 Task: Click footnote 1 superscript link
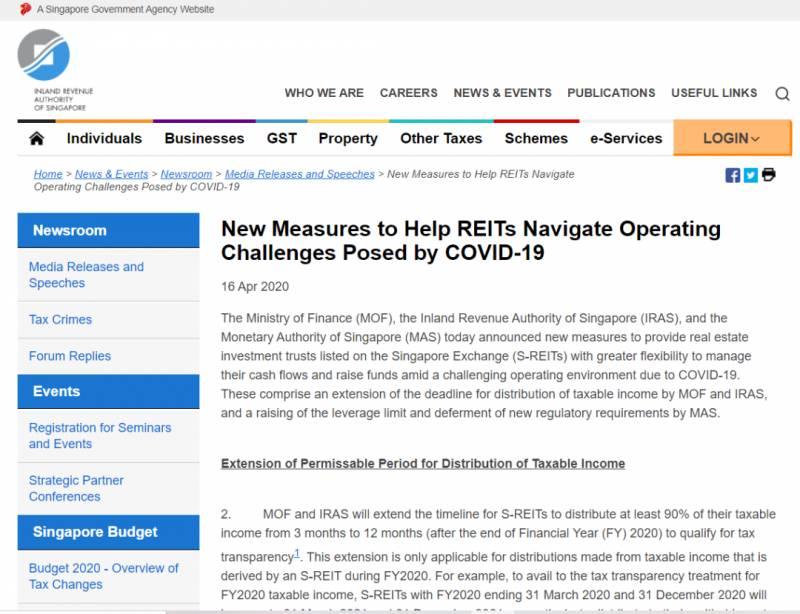298,553
